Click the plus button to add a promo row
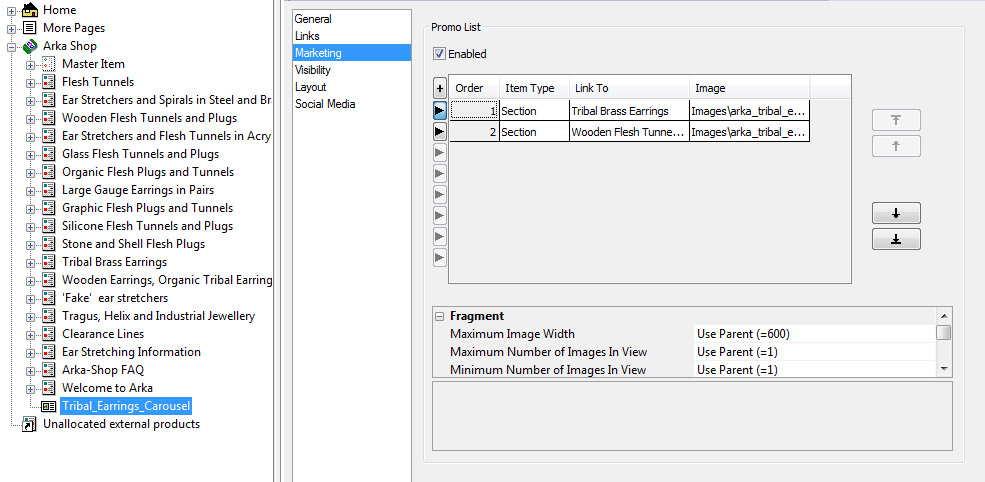Viewport: 985px width, 482px height. pos(439,88)
